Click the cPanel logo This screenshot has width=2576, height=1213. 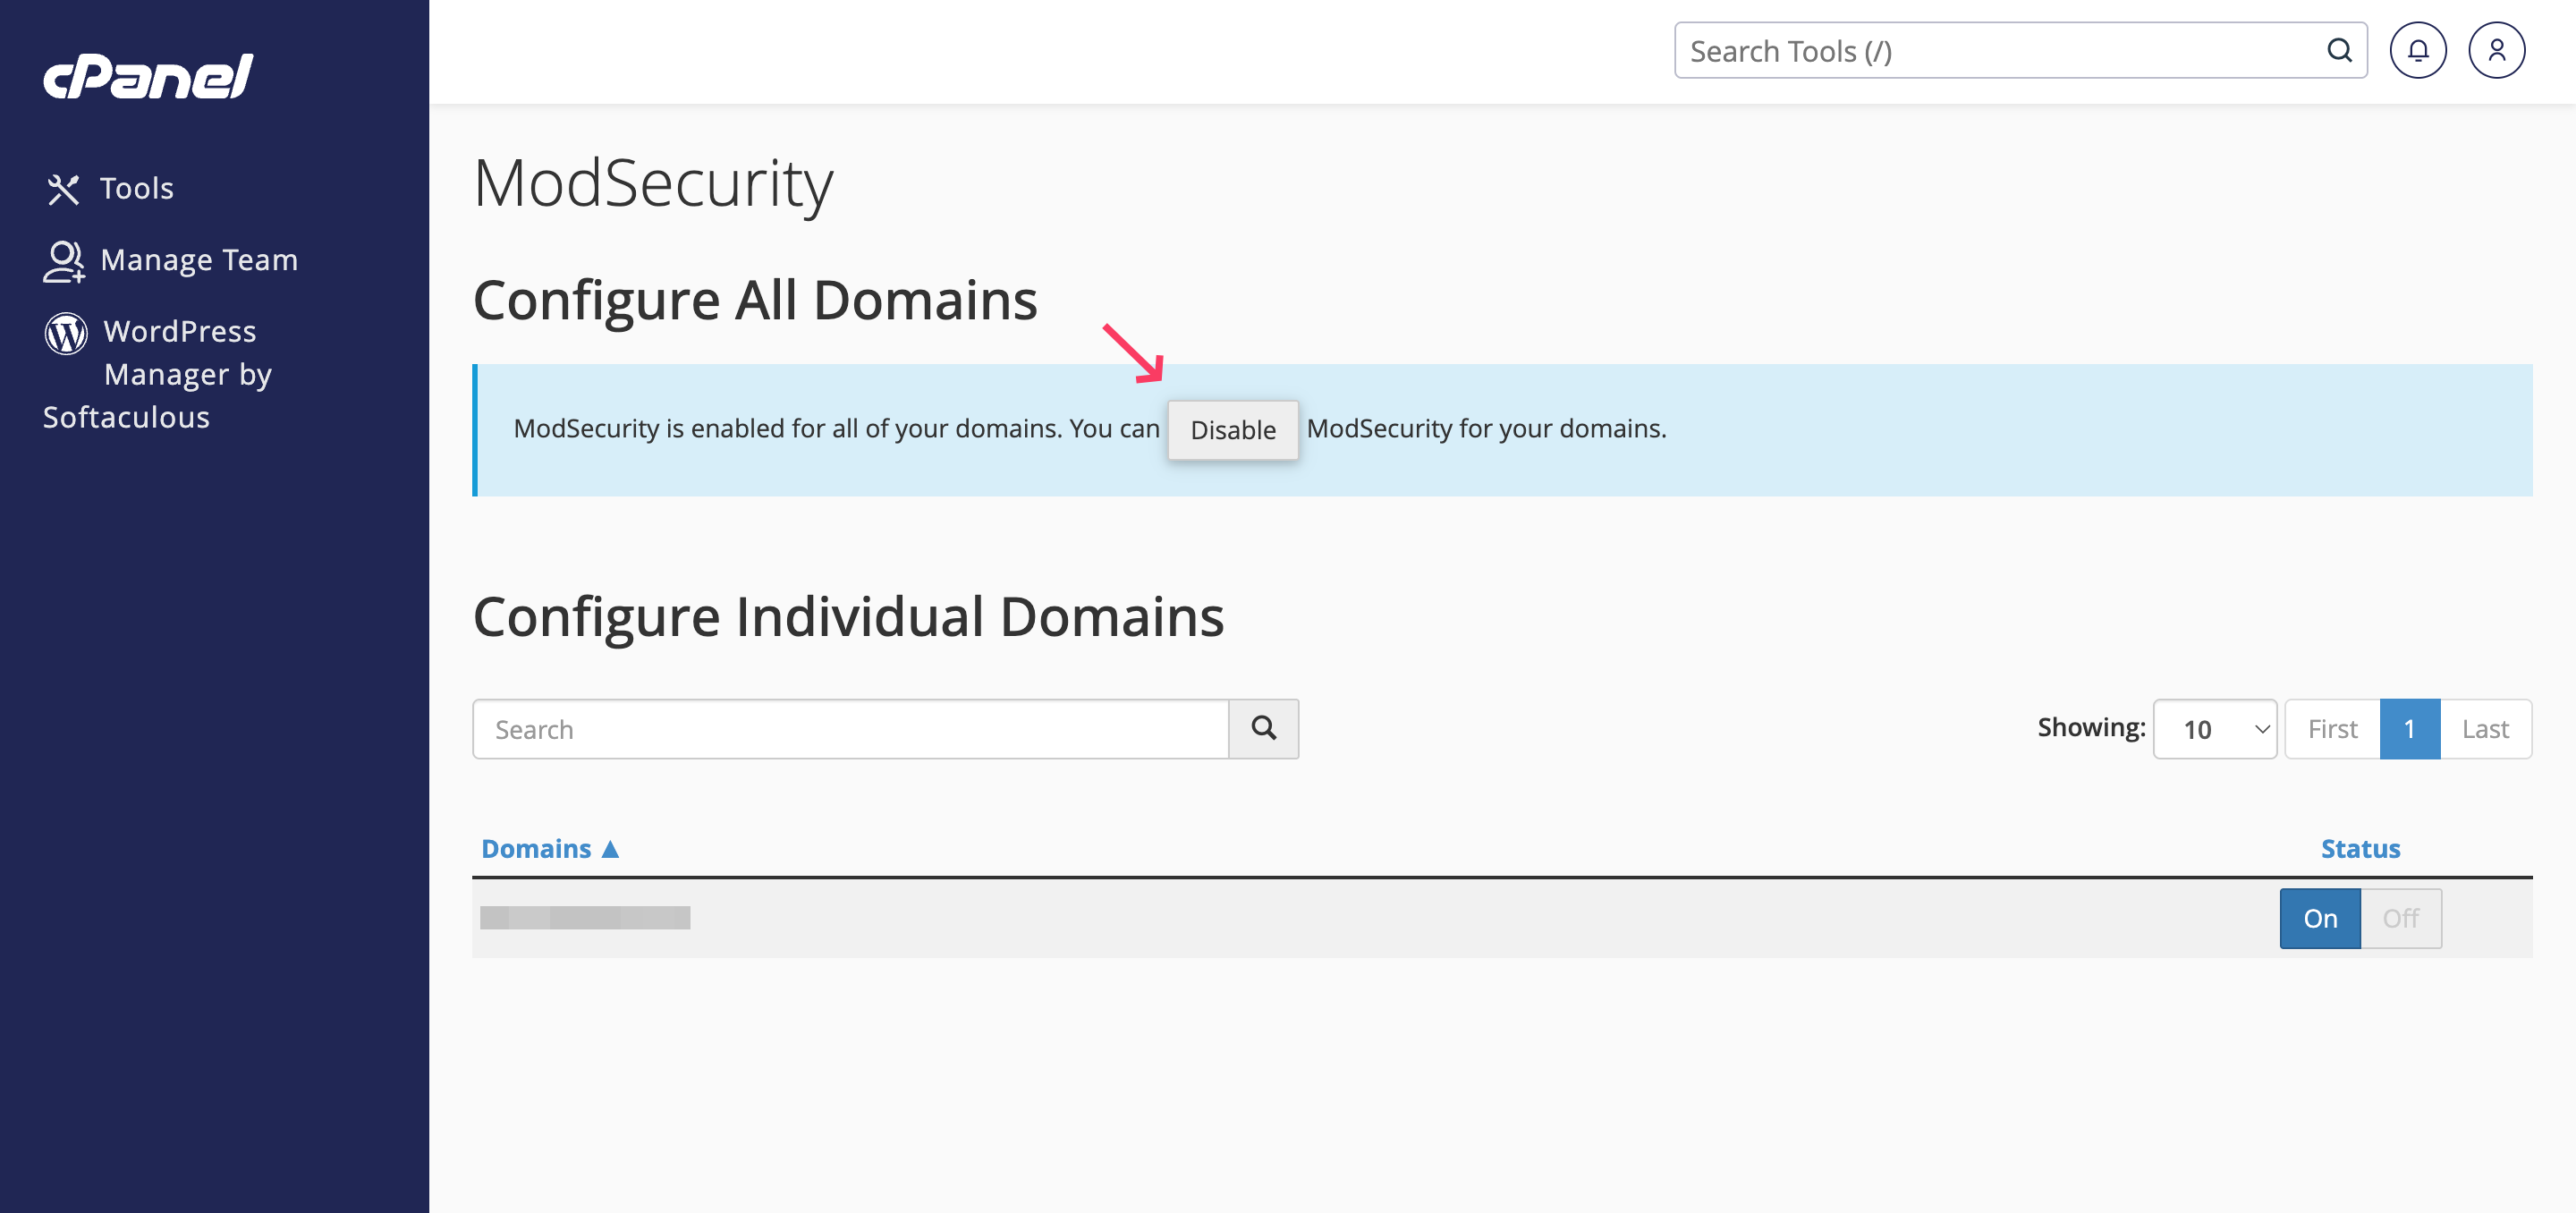point(148,77)
